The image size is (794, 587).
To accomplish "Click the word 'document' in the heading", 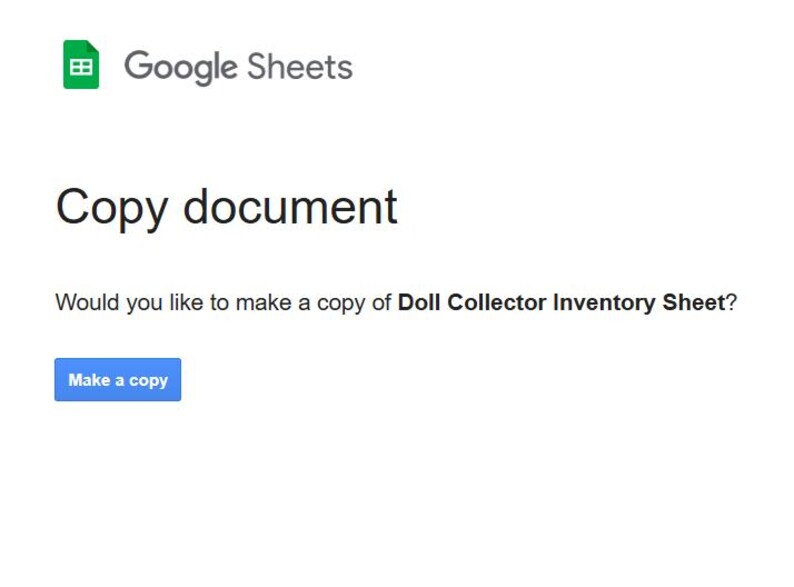I will pyautogui.click(x=290, y=206).
